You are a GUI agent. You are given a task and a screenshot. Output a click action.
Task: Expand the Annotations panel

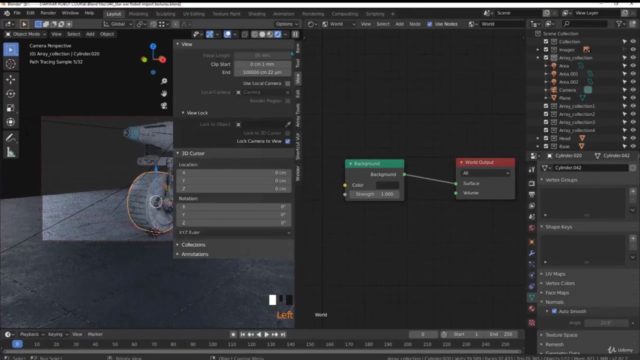tap(195, 254)
